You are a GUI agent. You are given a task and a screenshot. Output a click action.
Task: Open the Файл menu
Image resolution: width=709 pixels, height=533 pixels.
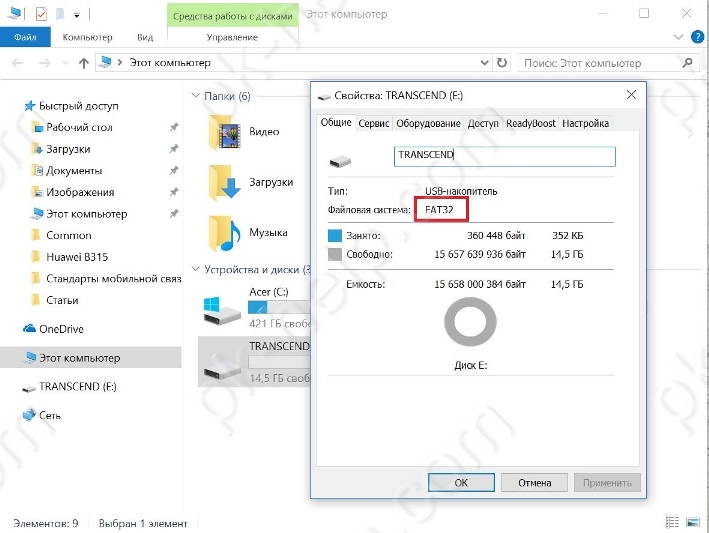[x=25, y=37]
